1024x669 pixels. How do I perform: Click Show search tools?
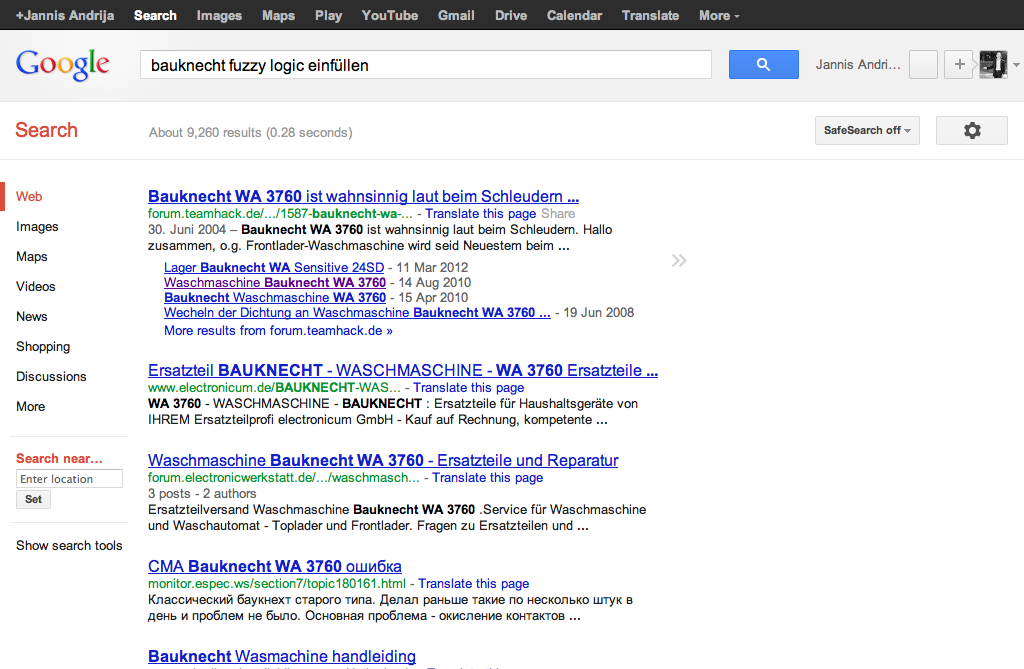(69, 546)
